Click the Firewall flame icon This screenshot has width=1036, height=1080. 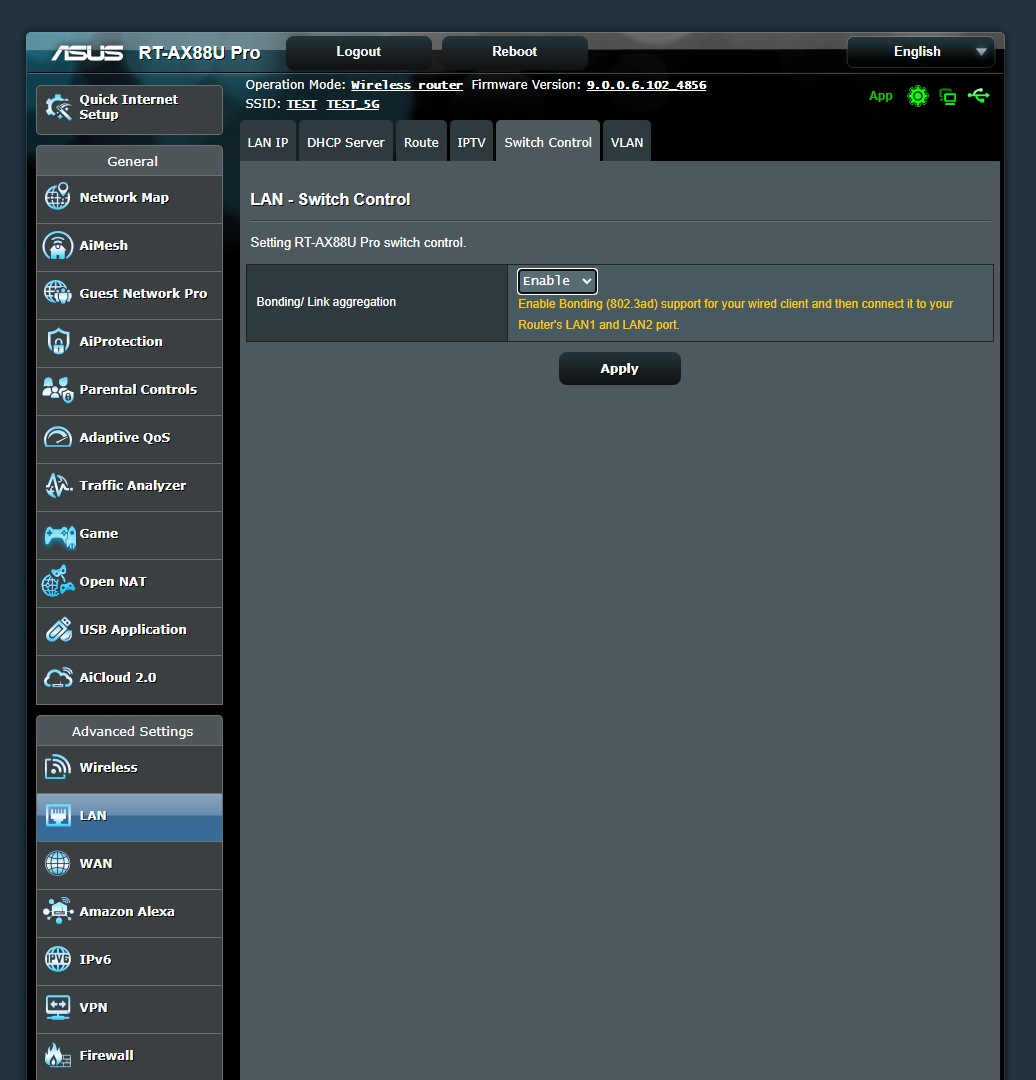[x=58, y=1055]
